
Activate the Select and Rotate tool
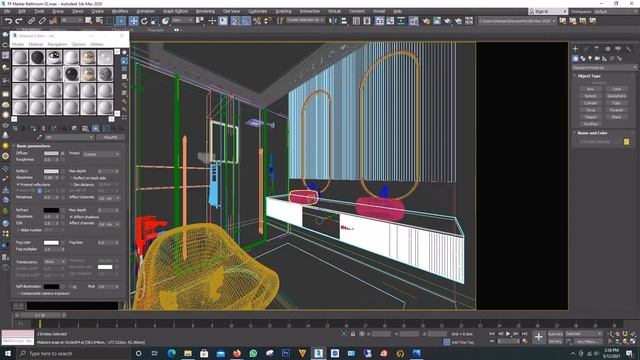click(x=144, y=21)
